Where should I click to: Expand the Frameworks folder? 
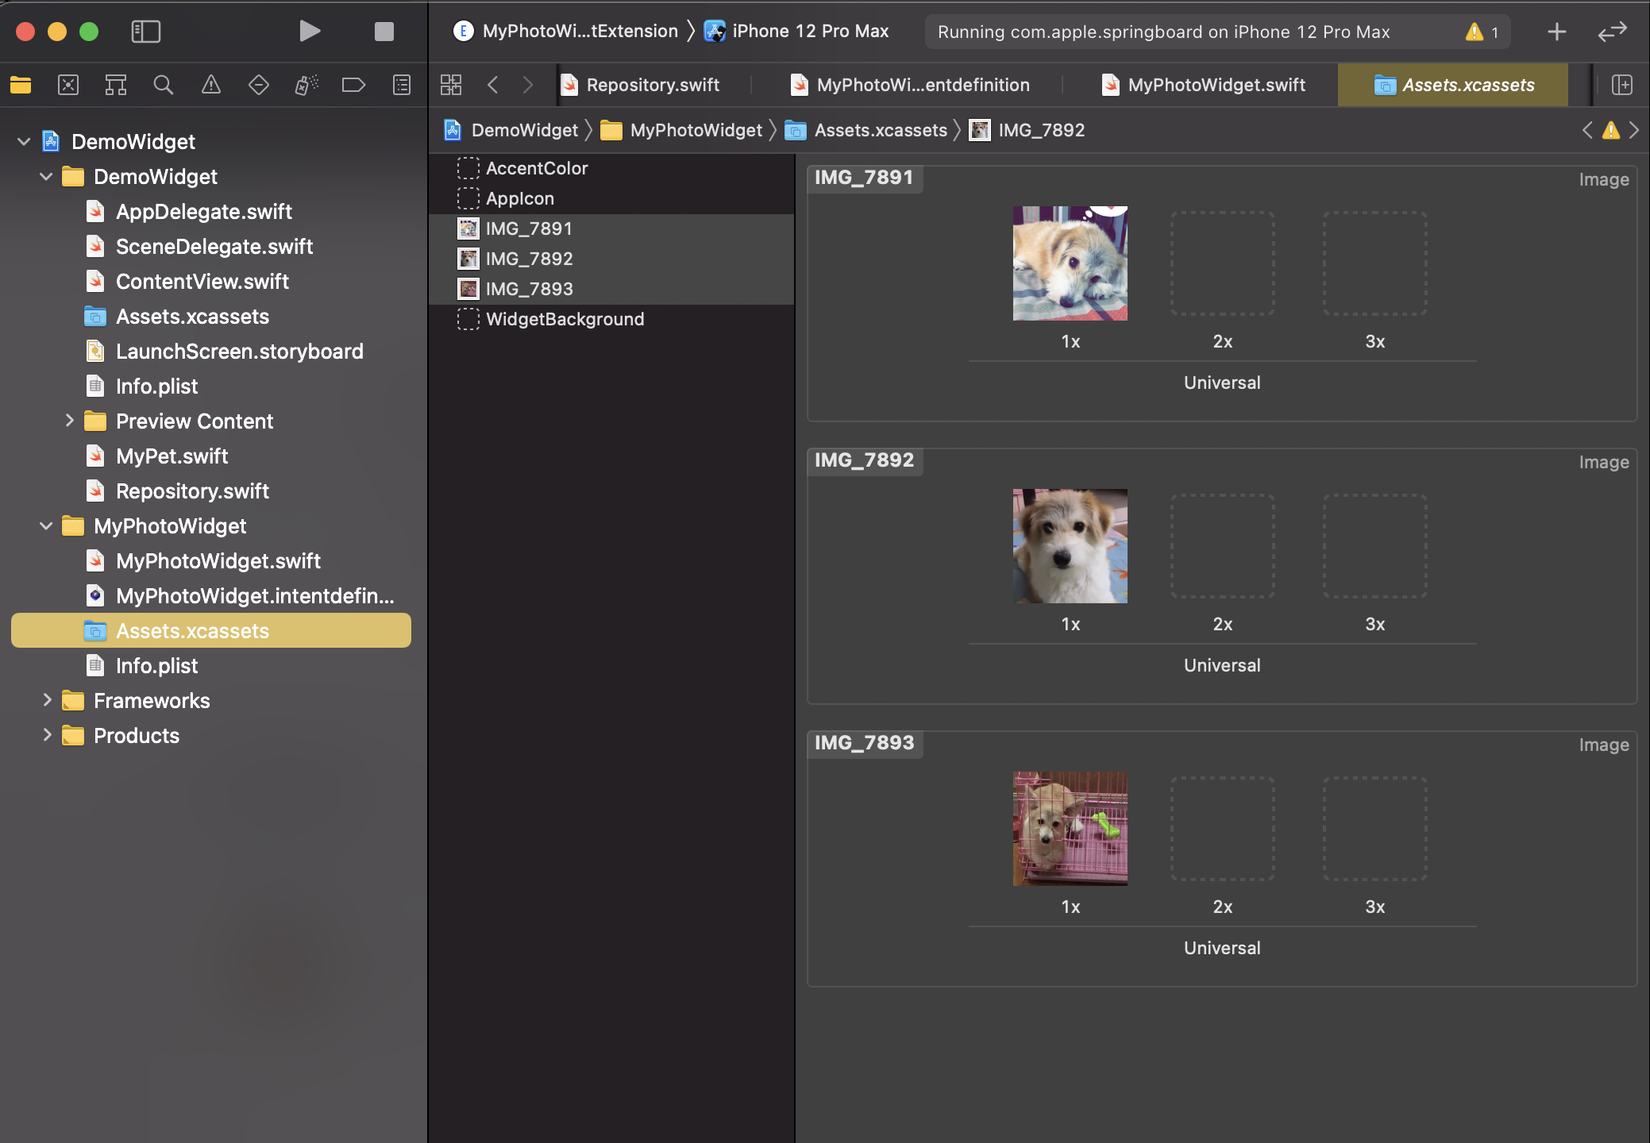(x=46, y=700)
